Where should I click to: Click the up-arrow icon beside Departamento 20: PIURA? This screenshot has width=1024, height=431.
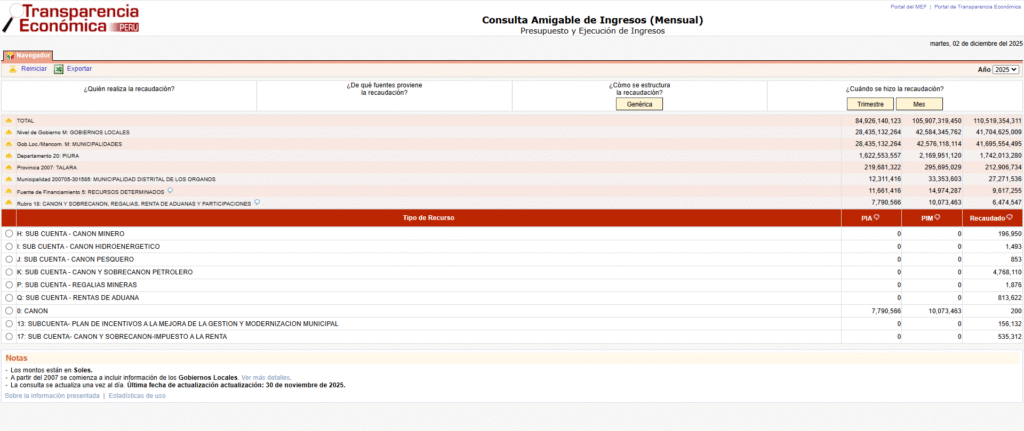point(9,156)
